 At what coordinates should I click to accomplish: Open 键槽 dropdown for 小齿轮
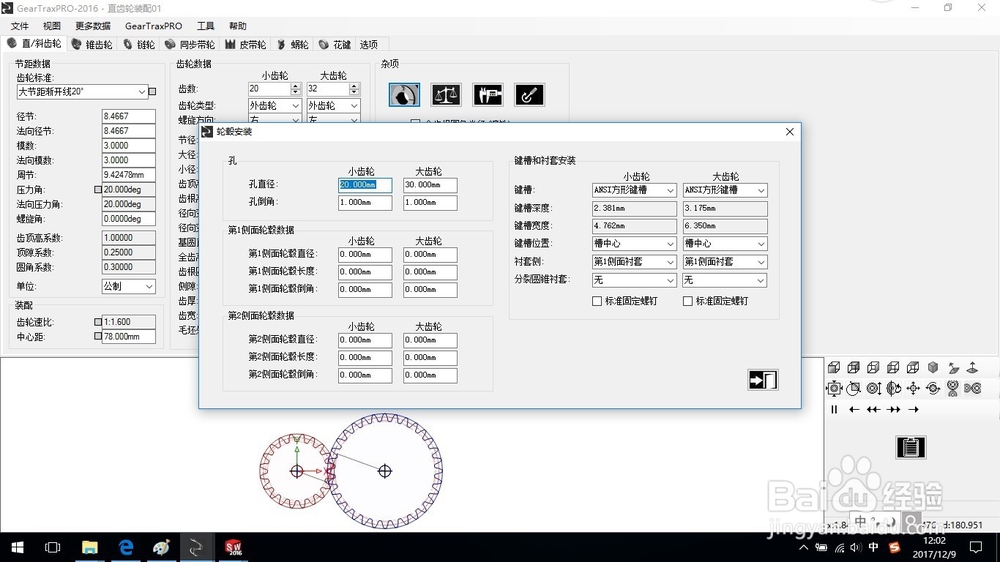click(x=634, y=190)
